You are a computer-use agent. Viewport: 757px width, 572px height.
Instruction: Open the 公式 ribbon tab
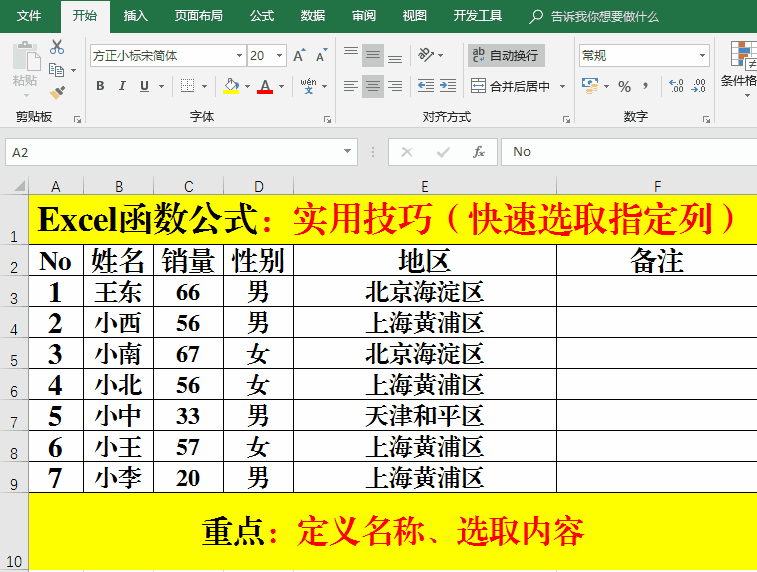(x=262, y=16)
